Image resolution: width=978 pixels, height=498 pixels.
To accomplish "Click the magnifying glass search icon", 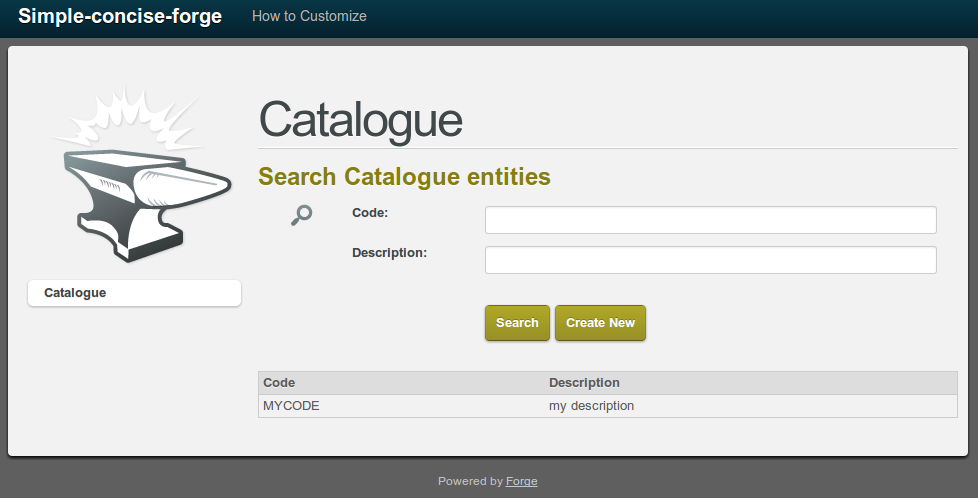I will tap(301, 214).
